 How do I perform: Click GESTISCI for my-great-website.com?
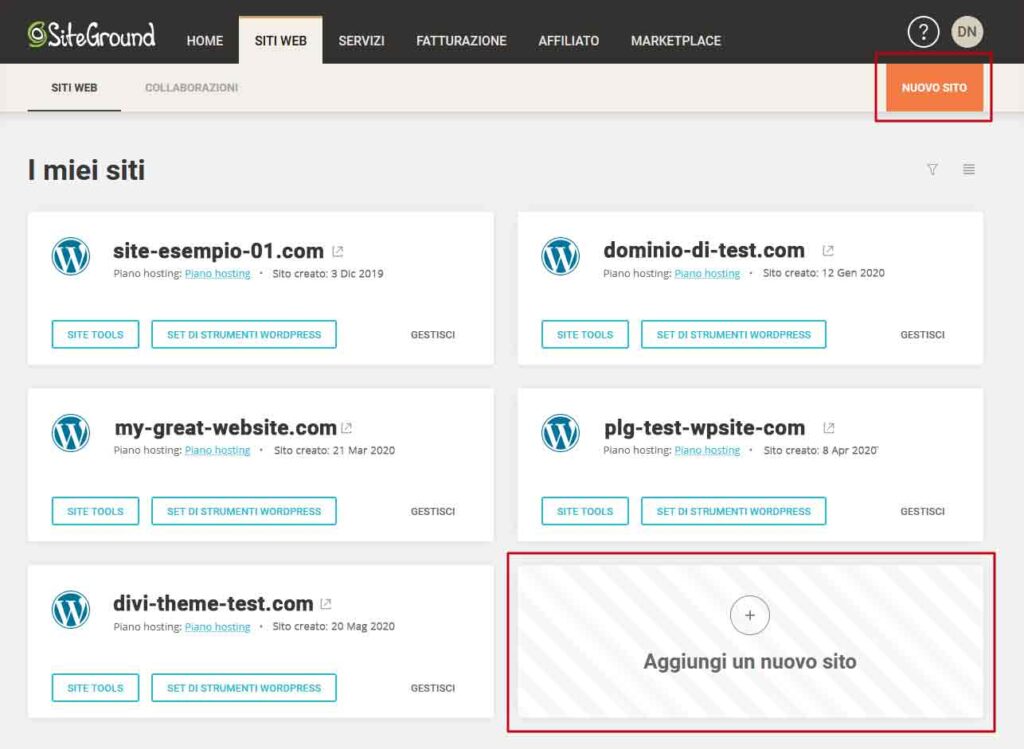click(432, 511)
